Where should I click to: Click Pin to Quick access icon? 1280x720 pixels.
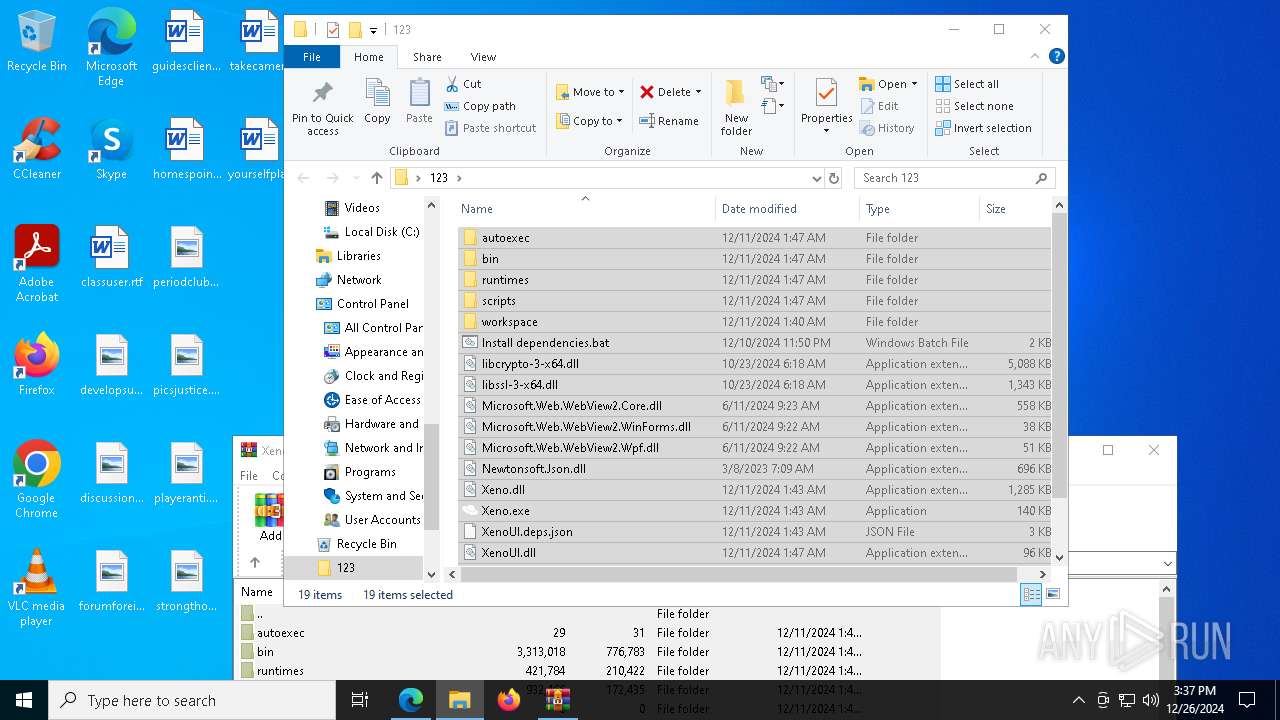(322, 108)
